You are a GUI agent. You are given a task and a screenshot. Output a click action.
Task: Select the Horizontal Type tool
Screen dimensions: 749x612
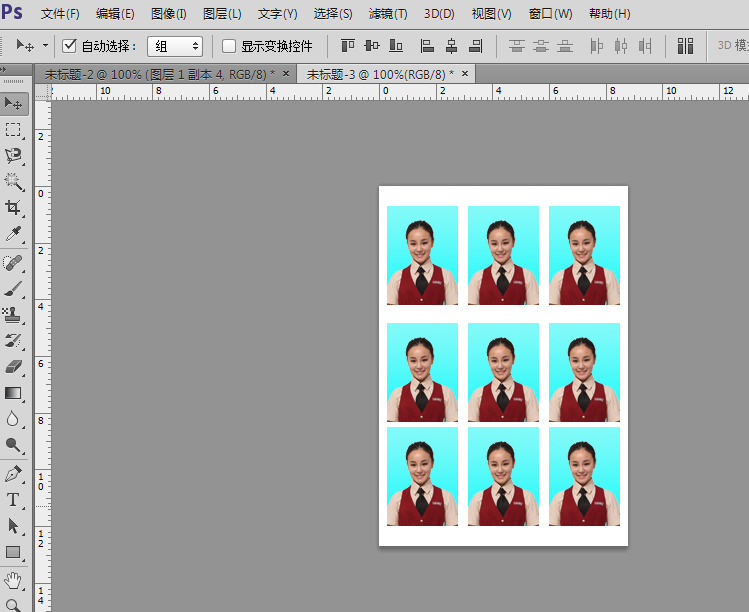(x=14, y=499)
